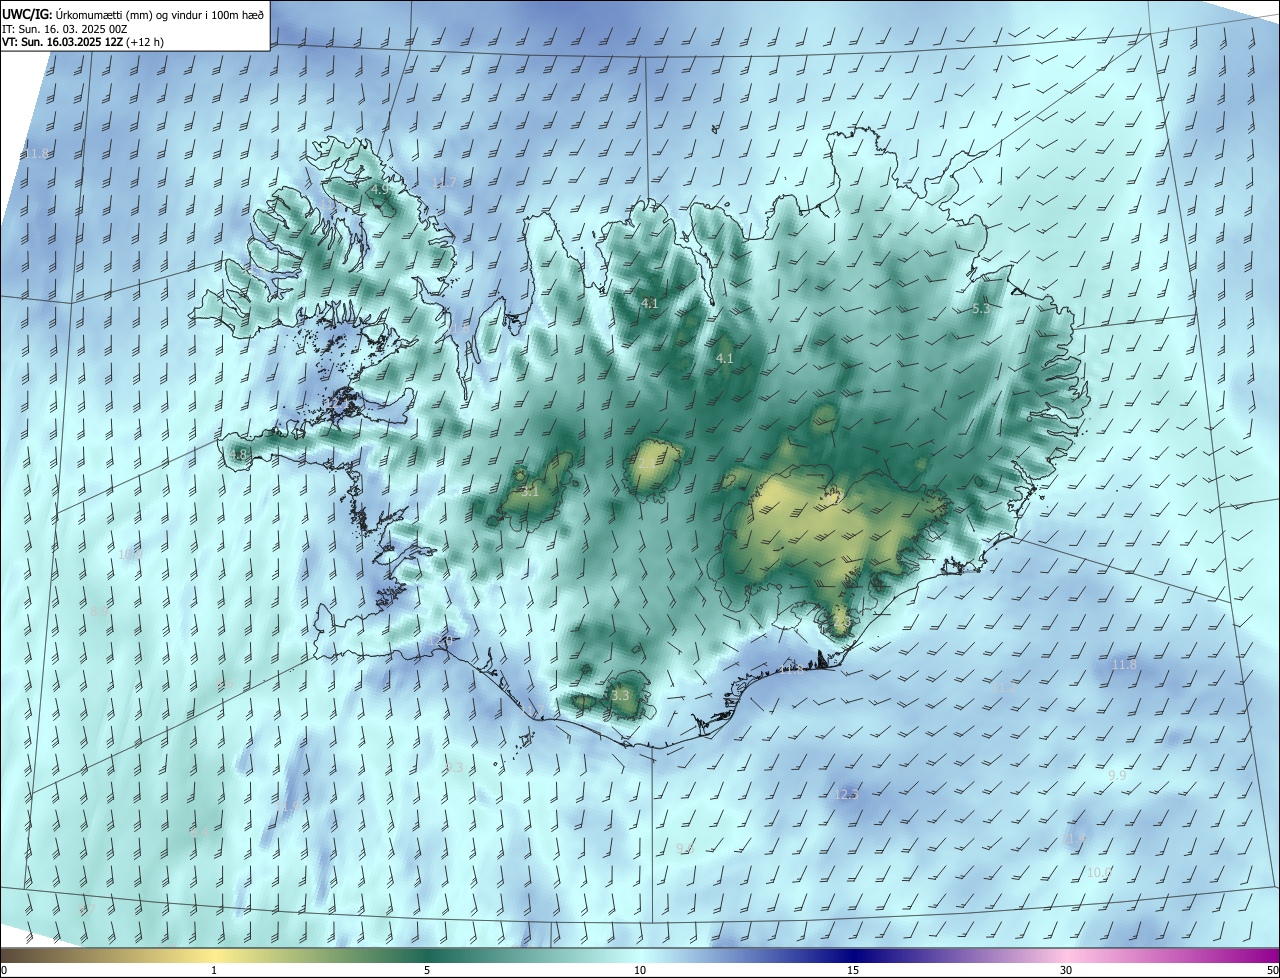This screenshot has height=978, width=1280.
Task: Click the '4.8' value on the western peninsula
Action: (x=238, y=454)
